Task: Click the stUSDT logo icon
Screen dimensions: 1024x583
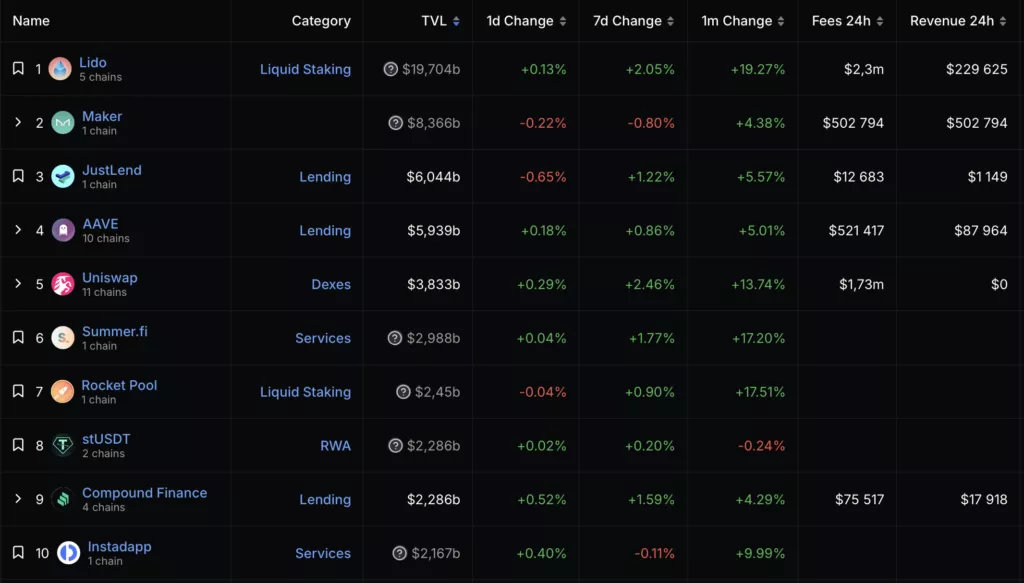Action: tap(63, 445)
